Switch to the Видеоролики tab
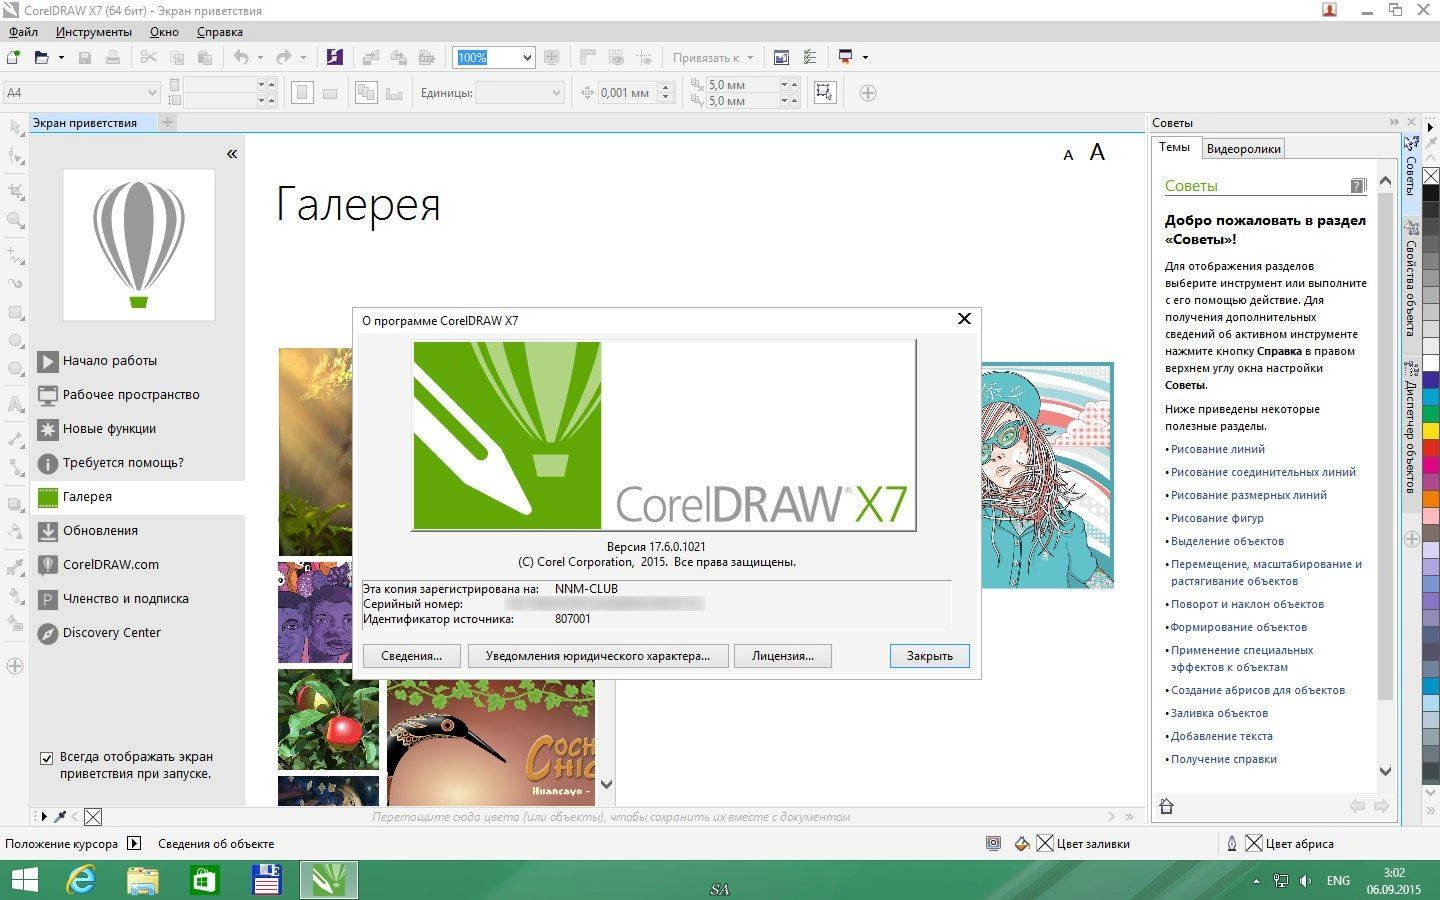 (1243, 148)
